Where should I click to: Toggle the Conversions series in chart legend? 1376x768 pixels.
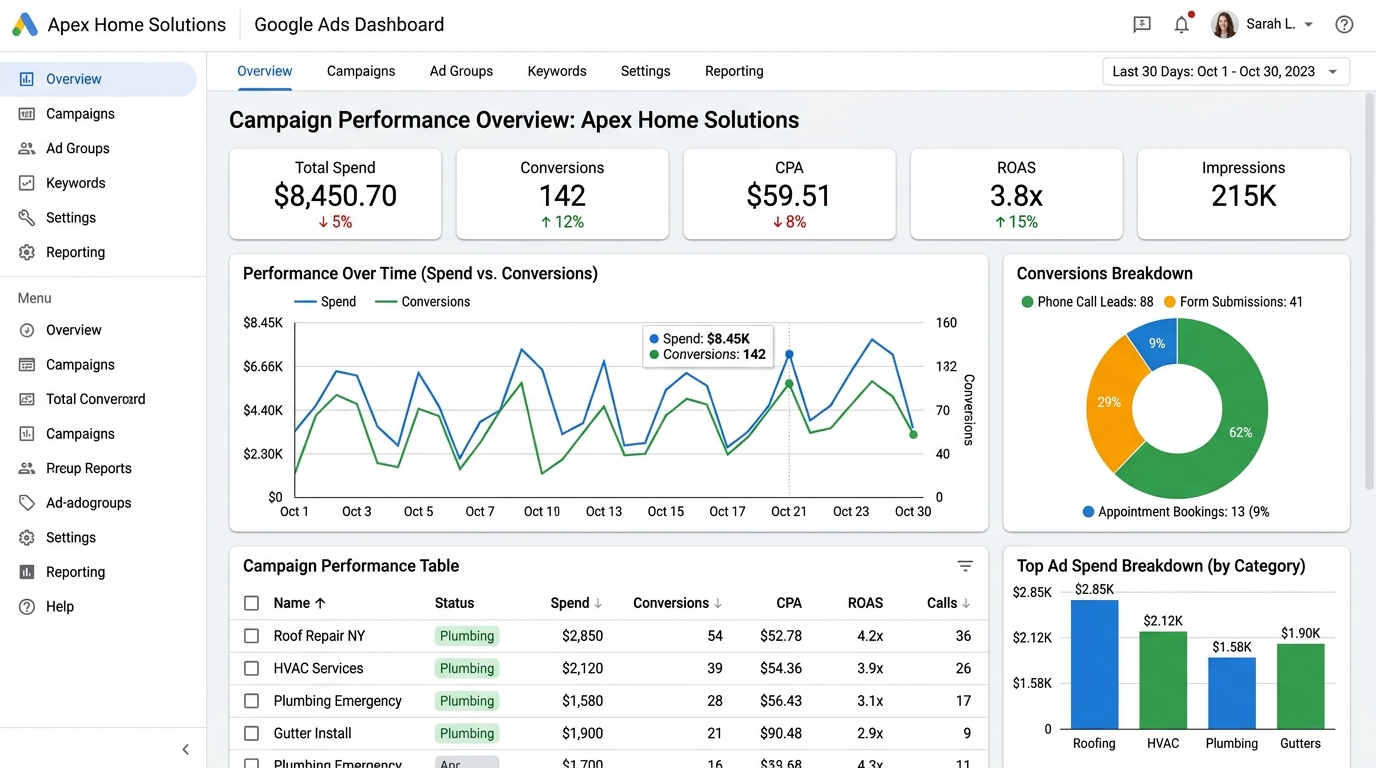pyautogui.click(x=422, y=302)
